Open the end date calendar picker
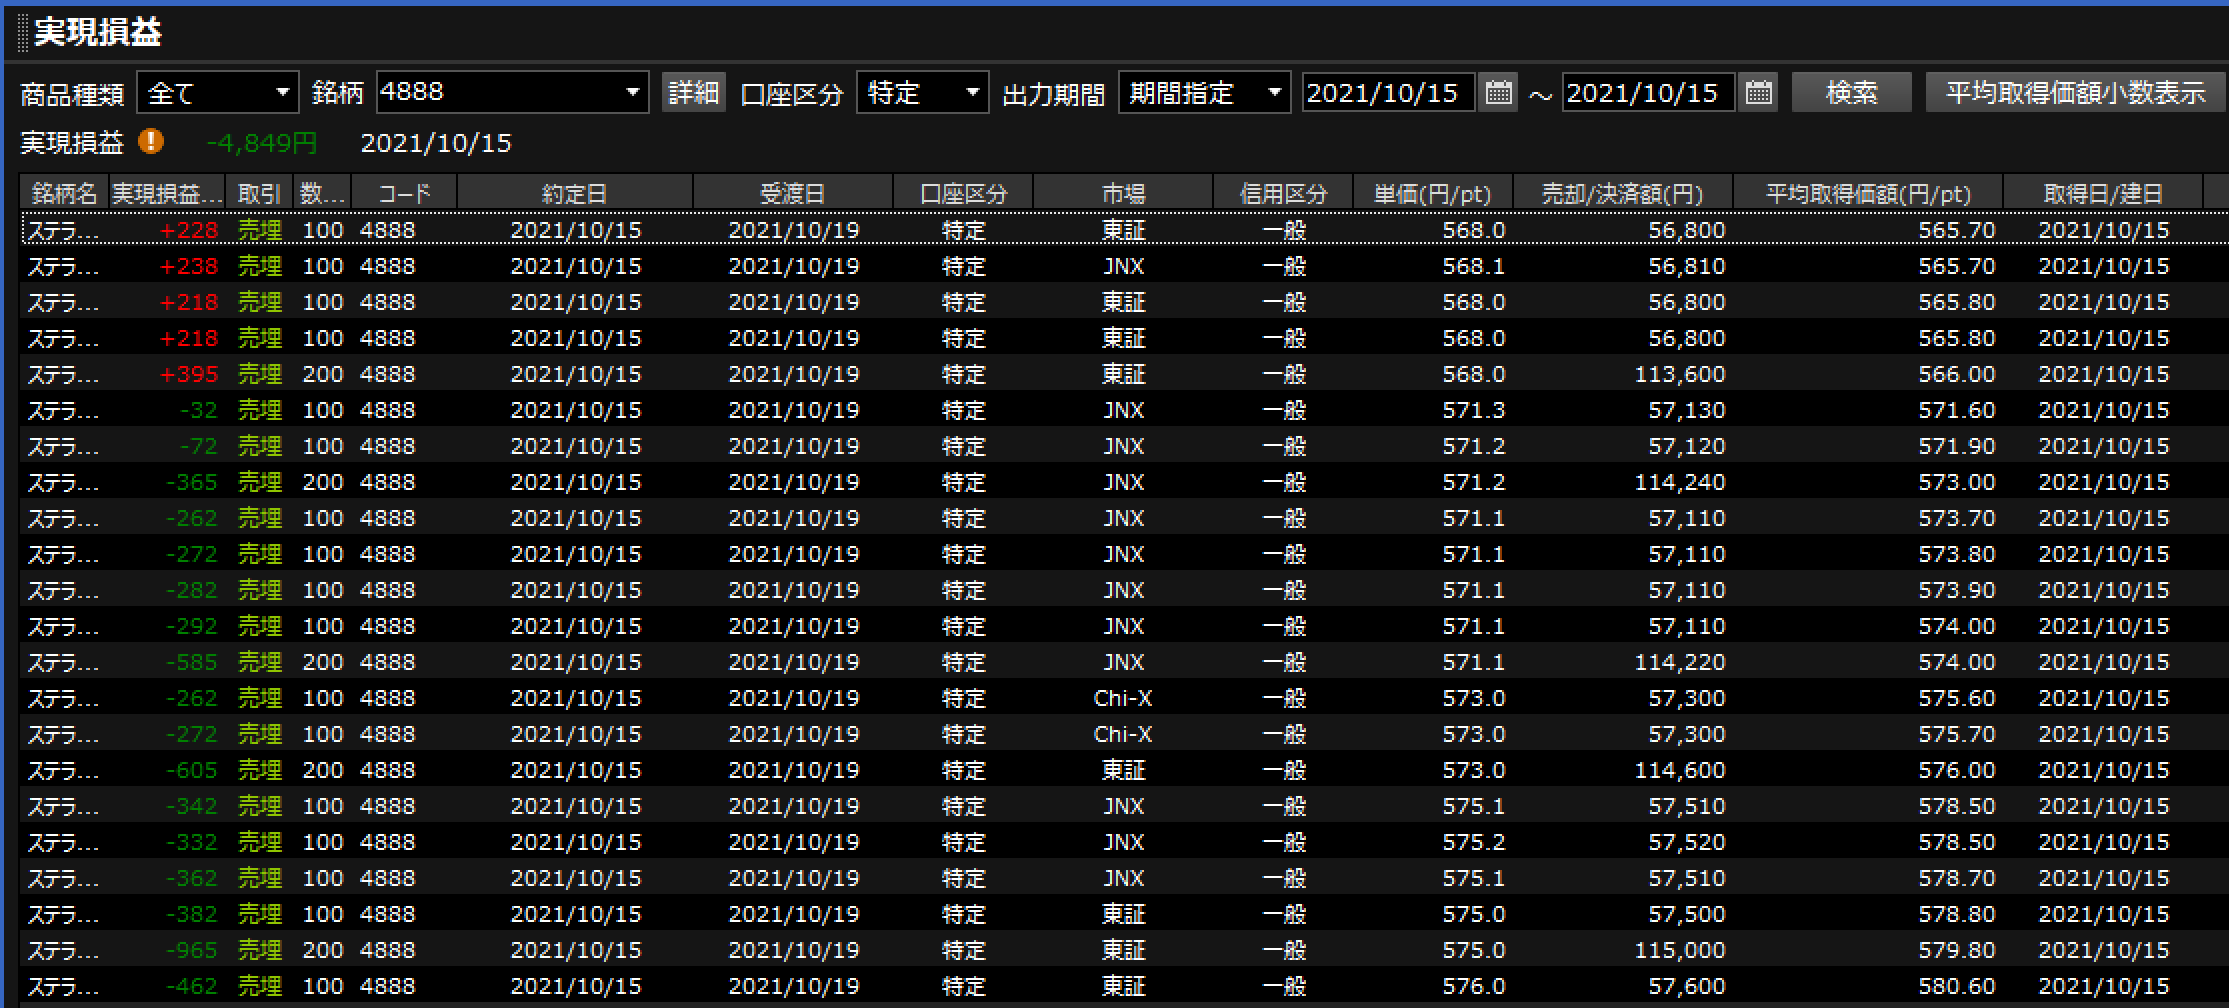The image size is (2229, 1008). tap(1758, 93)
